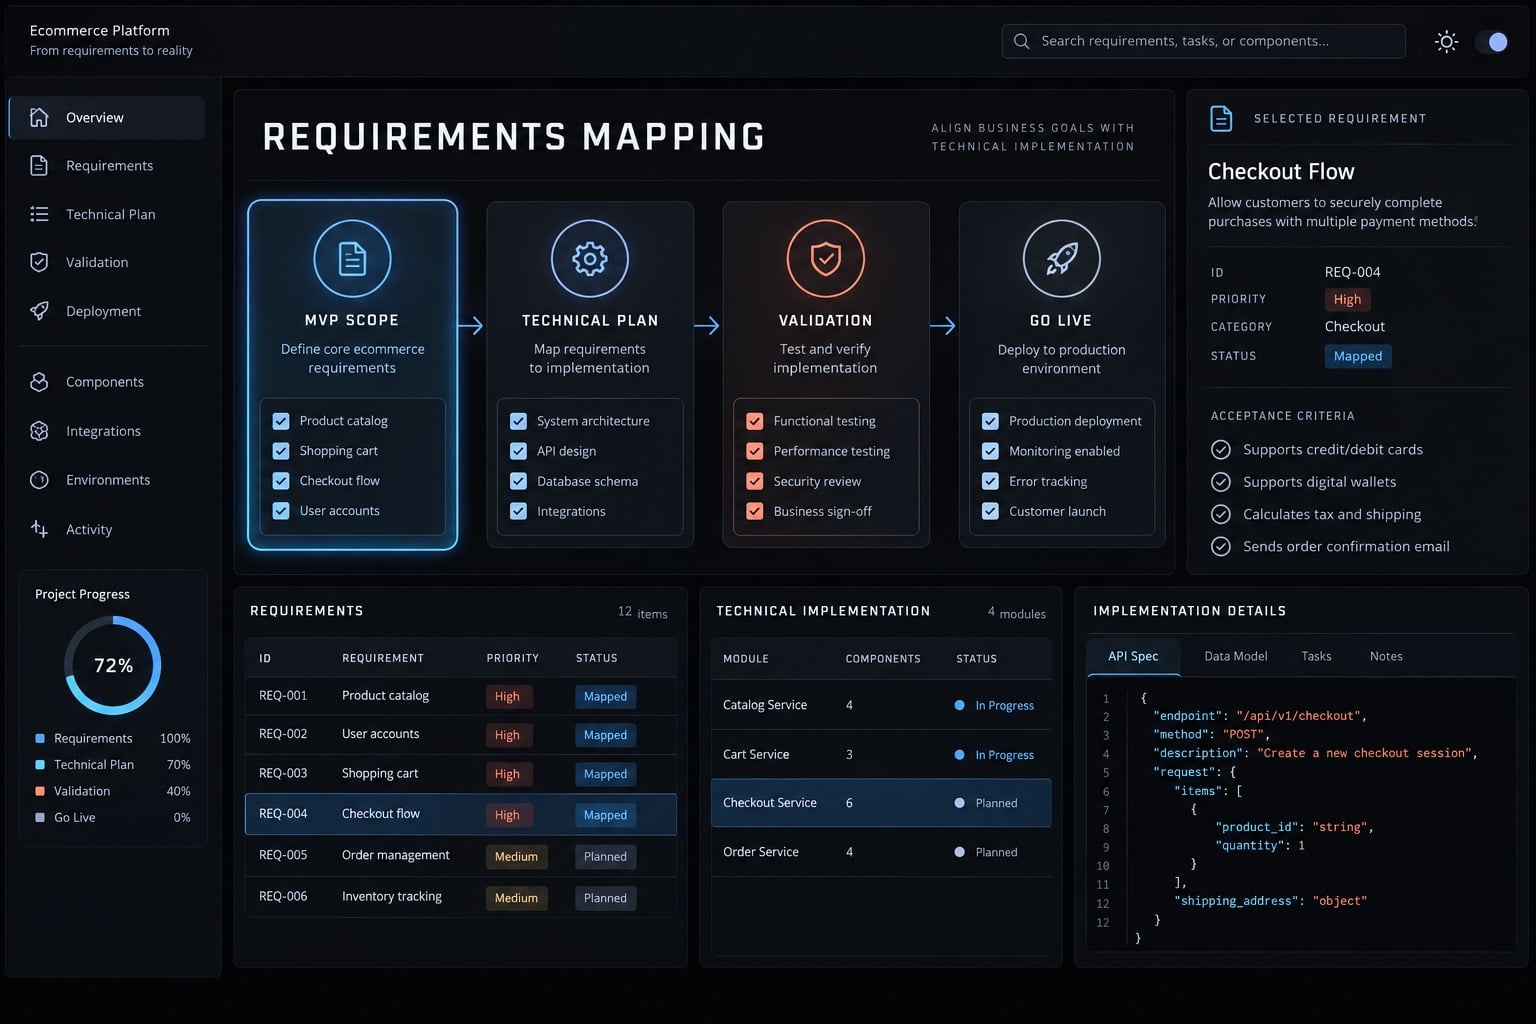Click the Mapped status badge in Selected Requirement

[1358, 356]
